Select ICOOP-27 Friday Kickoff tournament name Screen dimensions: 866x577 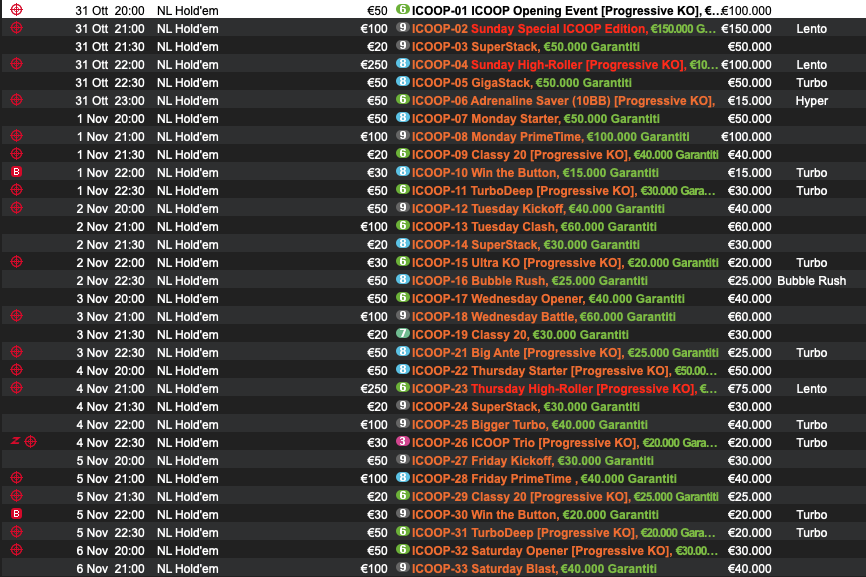coord(533,460)
